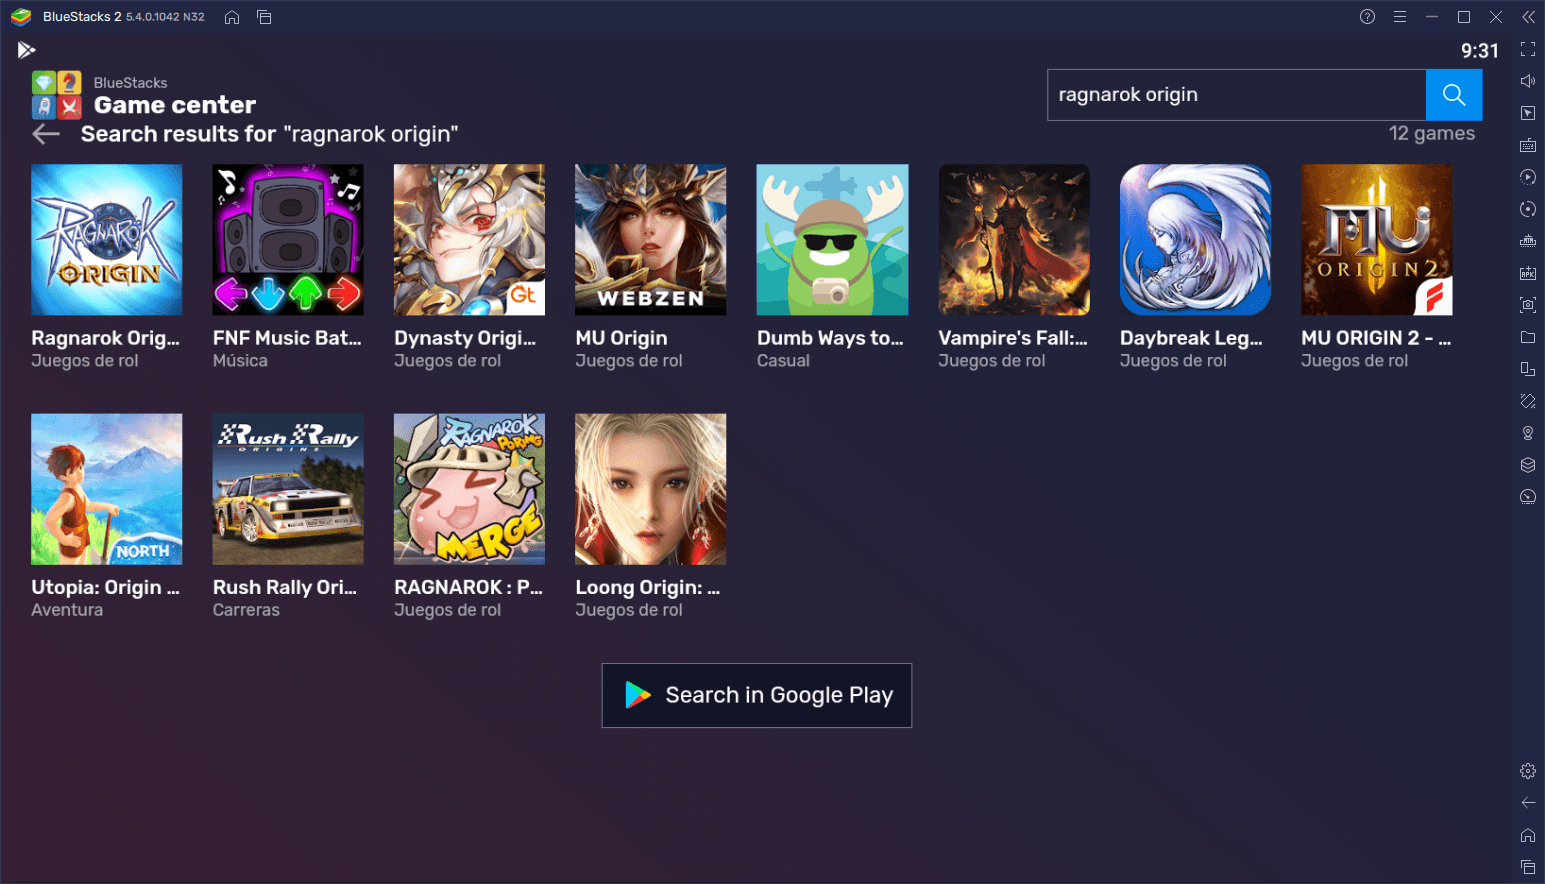Screen dimensions: 1545x884
Task: Open the Daybreak Legends game thumbnail
Action: [x=1196, y=240]
